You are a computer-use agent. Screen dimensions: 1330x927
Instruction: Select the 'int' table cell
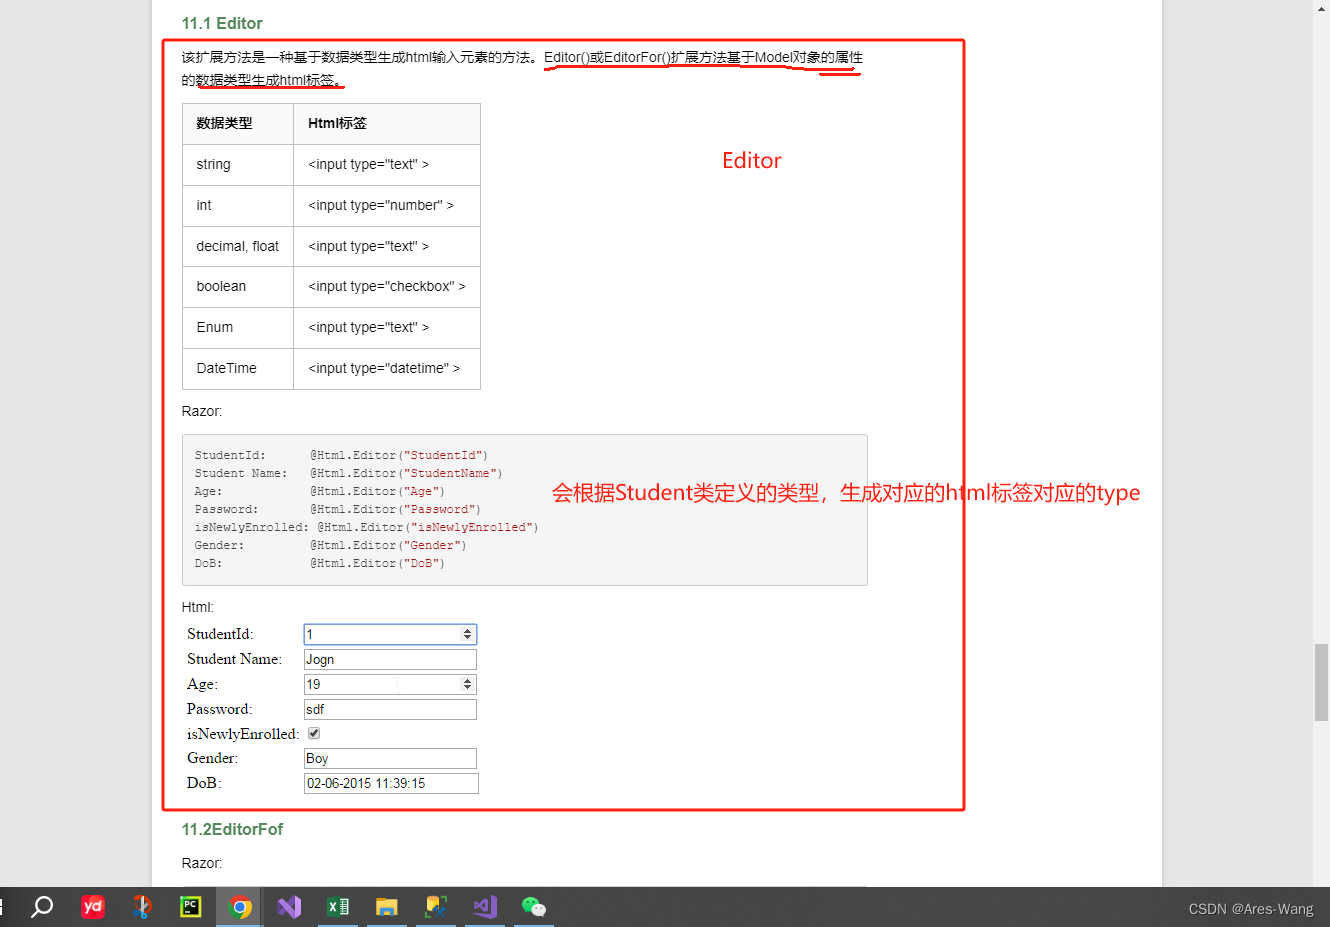point(238,206)
